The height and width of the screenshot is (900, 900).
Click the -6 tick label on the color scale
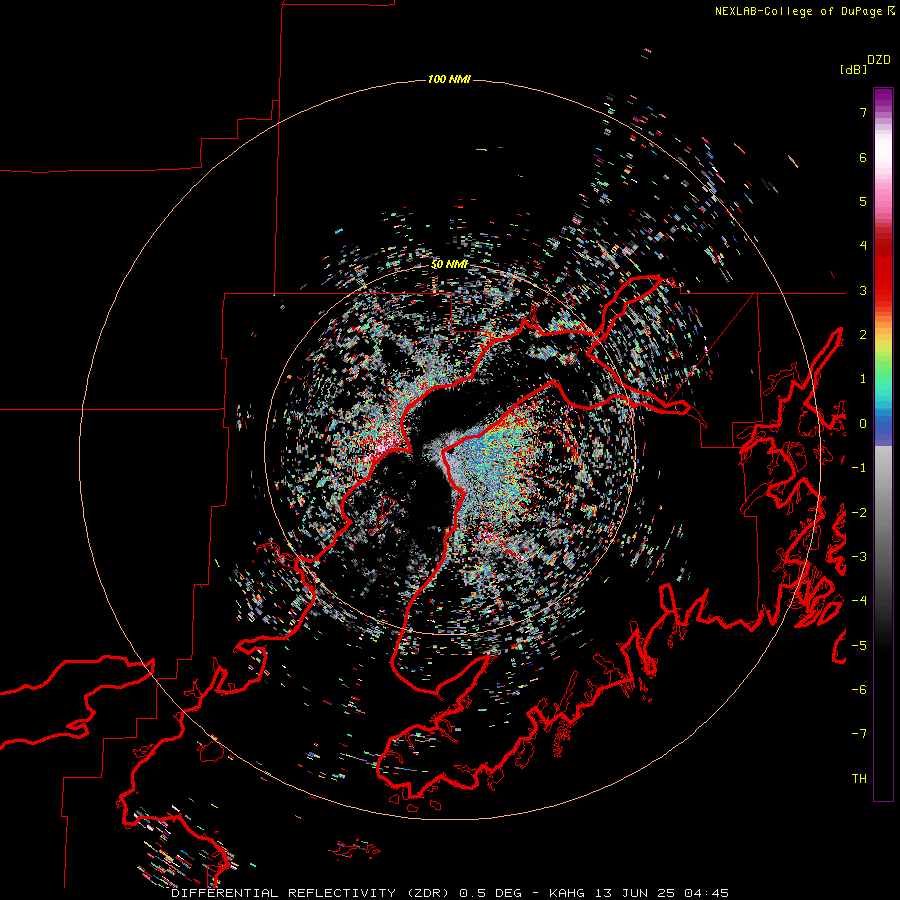859,690
